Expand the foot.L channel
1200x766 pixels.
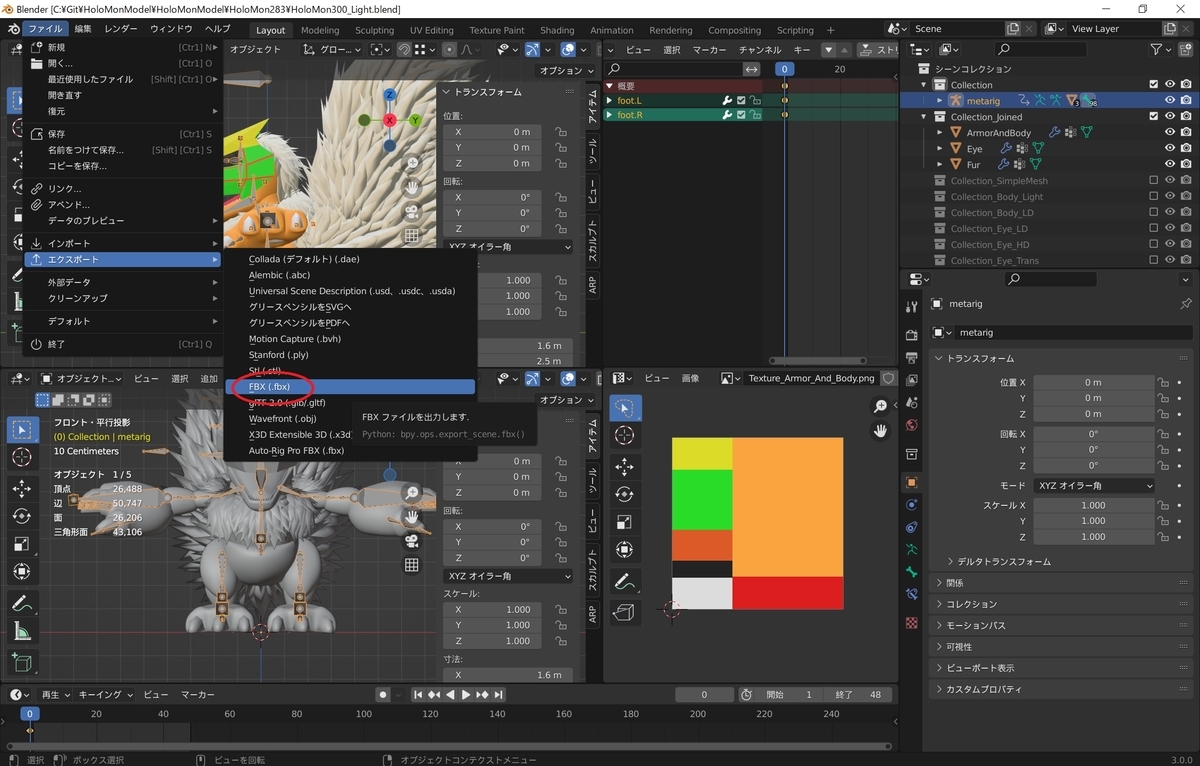(609, 100)
